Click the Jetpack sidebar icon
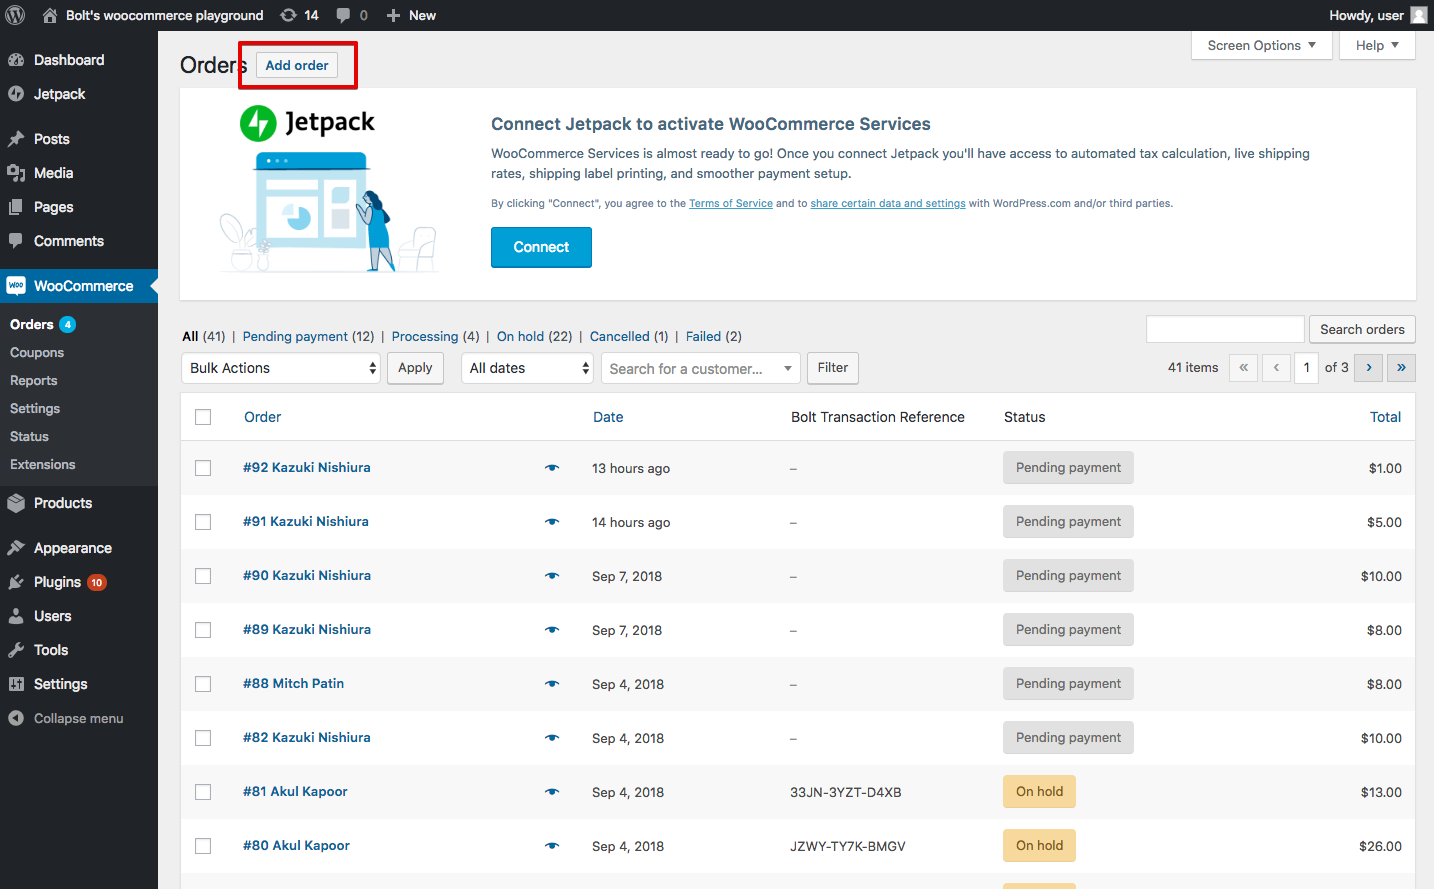The width and height of the screenshot is (1434, 889). (x=16, y=94)
